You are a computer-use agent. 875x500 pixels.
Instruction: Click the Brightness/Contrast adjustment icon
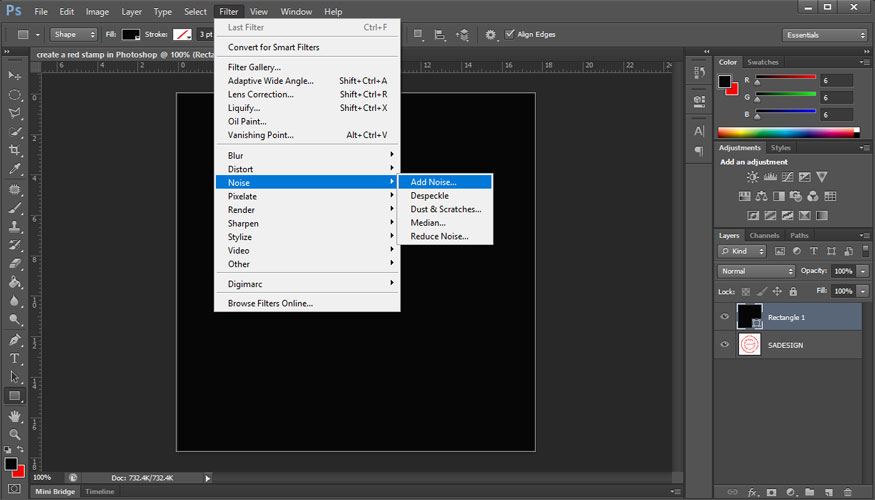(752, 177)
